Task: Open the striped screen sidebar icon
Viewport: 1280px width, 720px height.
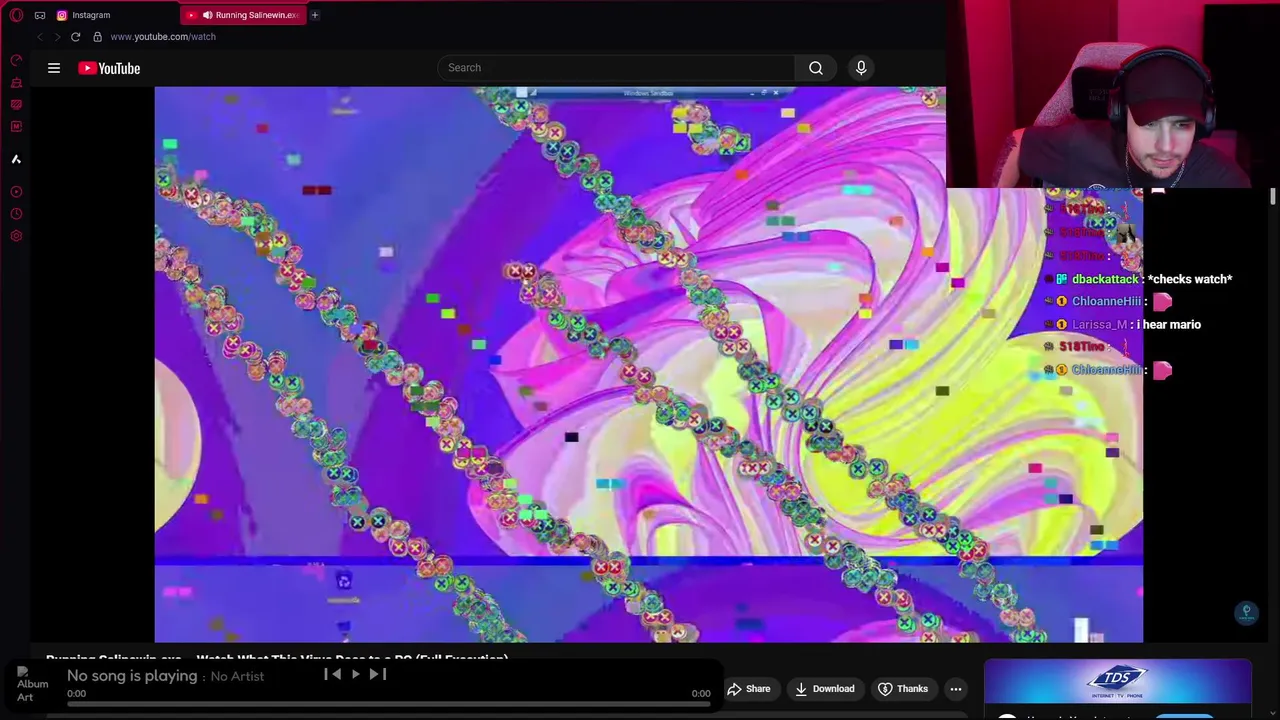Action: point(16,105)
